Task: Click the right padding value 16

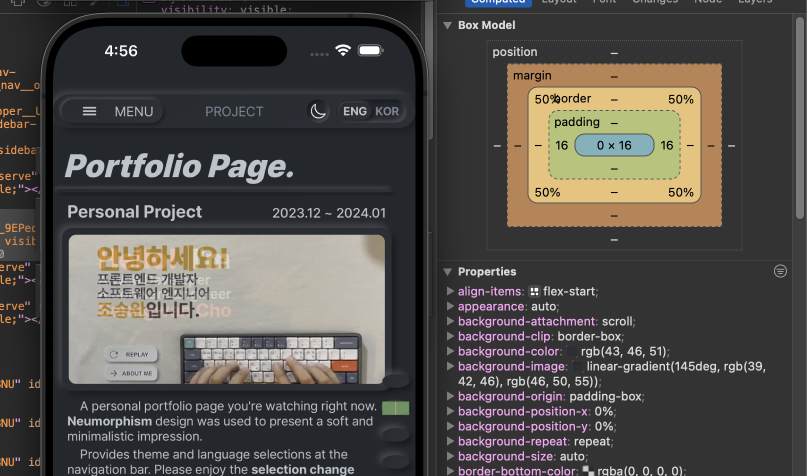Action: (x=667, y=145)
